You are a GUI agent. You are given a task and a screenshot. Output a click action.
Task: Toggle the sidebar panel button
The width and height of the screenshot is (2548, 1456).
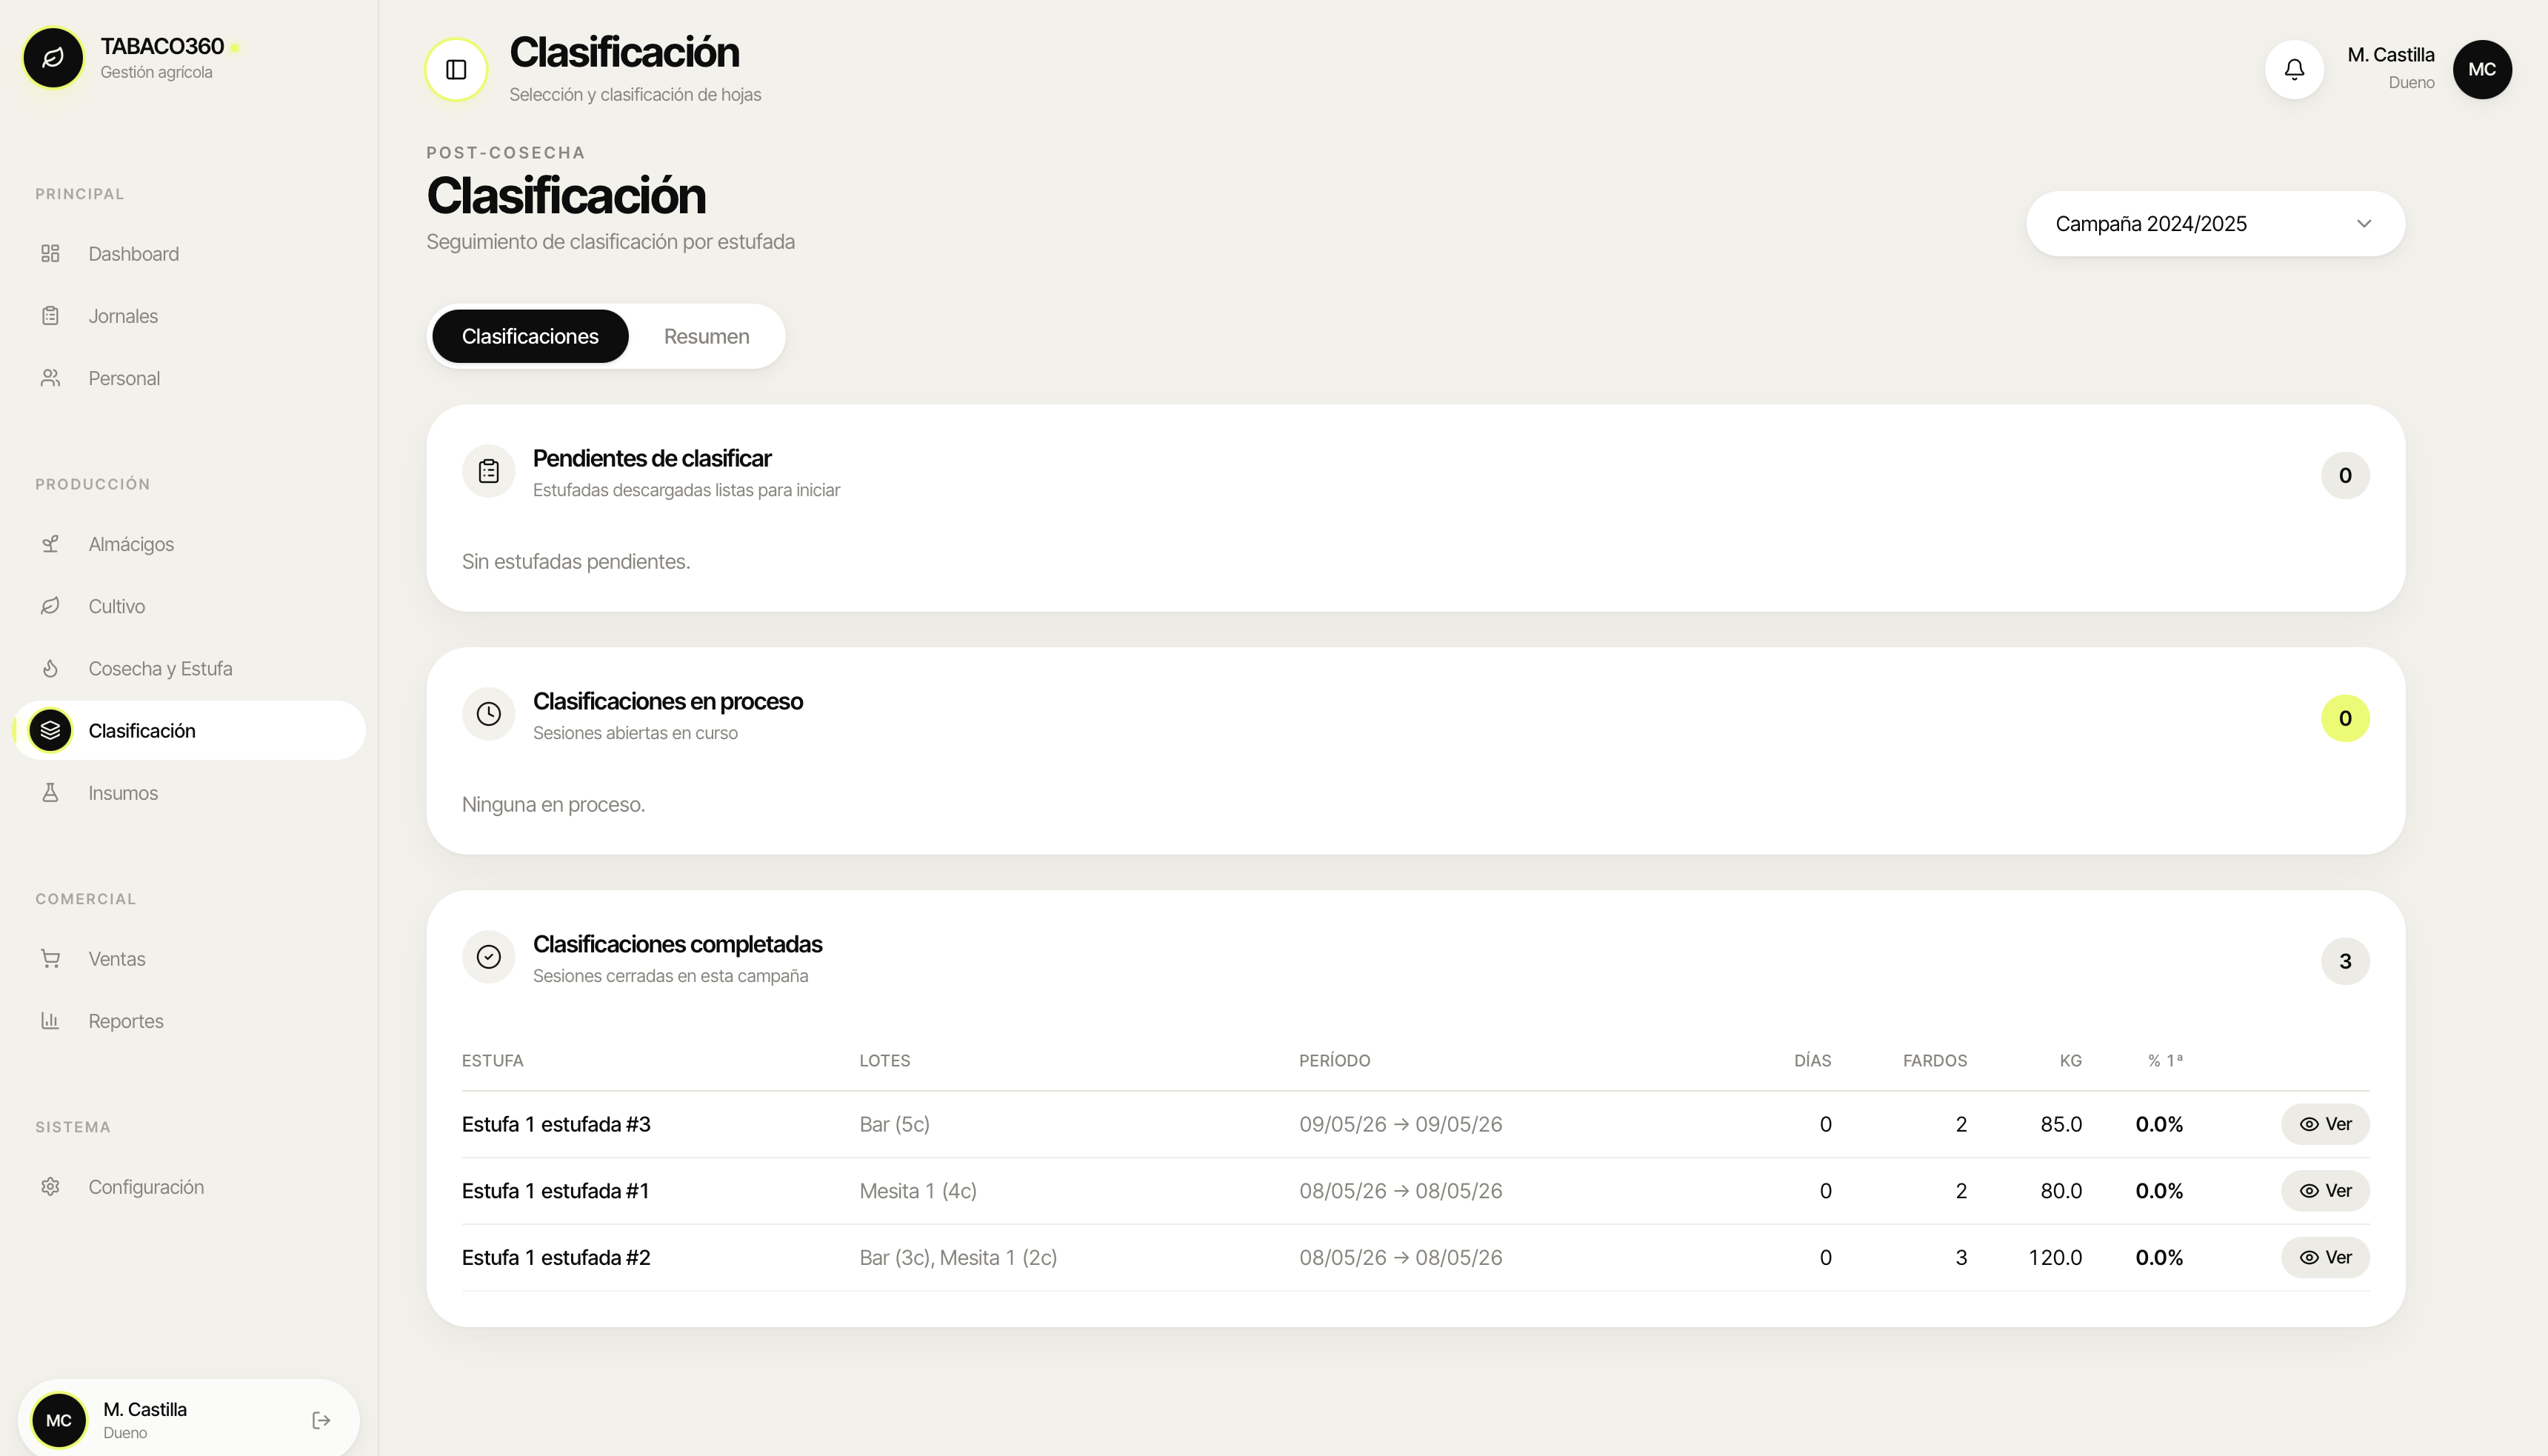point(456,69)
